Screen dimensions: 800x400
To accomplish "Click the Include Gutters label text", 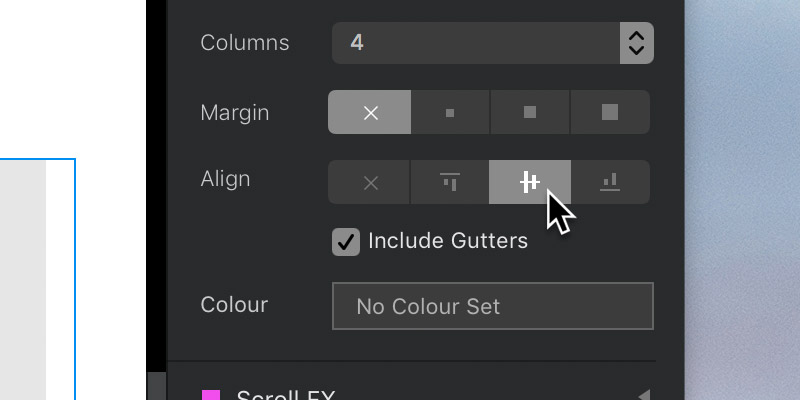I will pyautogui.click(x=448, y=241).
